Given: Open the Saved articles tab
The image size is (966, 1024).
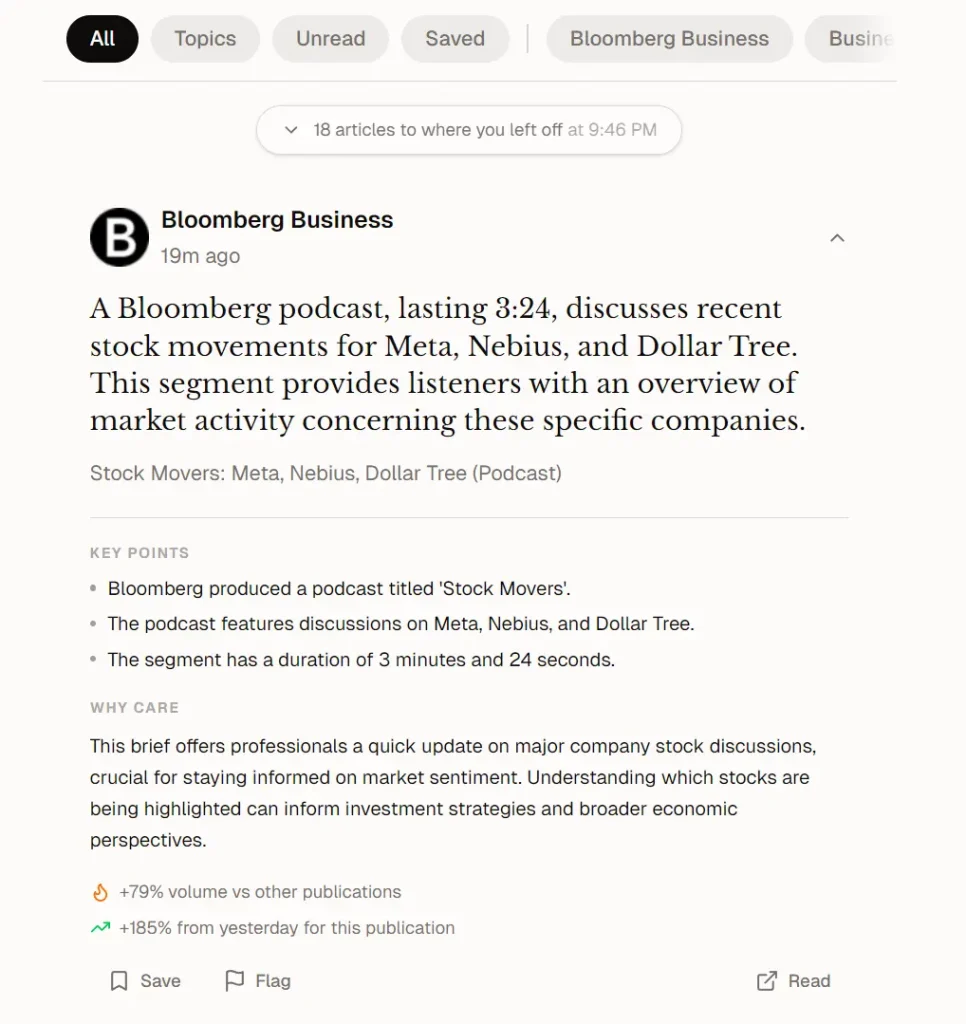Looking at the screenshot, I should (x=455, y=39).
